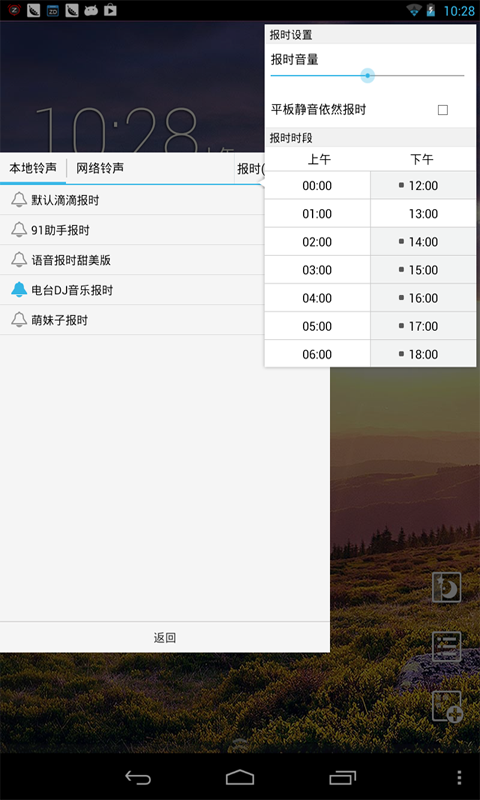
Task: Tap the blue bell of 电台DJ音乐报时
Action: 19,290
